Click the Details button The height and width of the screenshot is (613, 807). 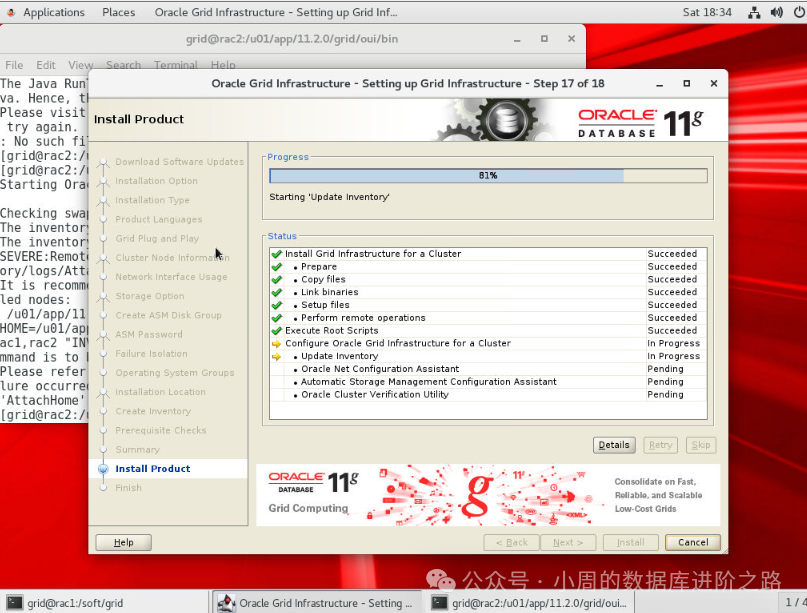pyautogui.click(x=614, y=445)
